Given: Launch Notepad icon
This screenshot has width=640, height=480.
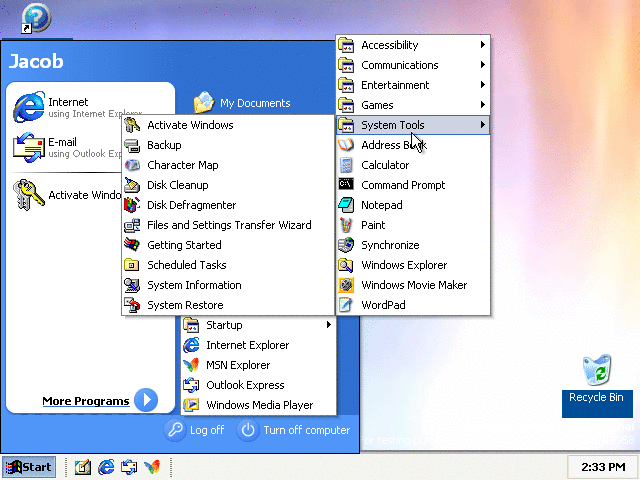Looking at the screenshot, I should (x=346, y=205).
